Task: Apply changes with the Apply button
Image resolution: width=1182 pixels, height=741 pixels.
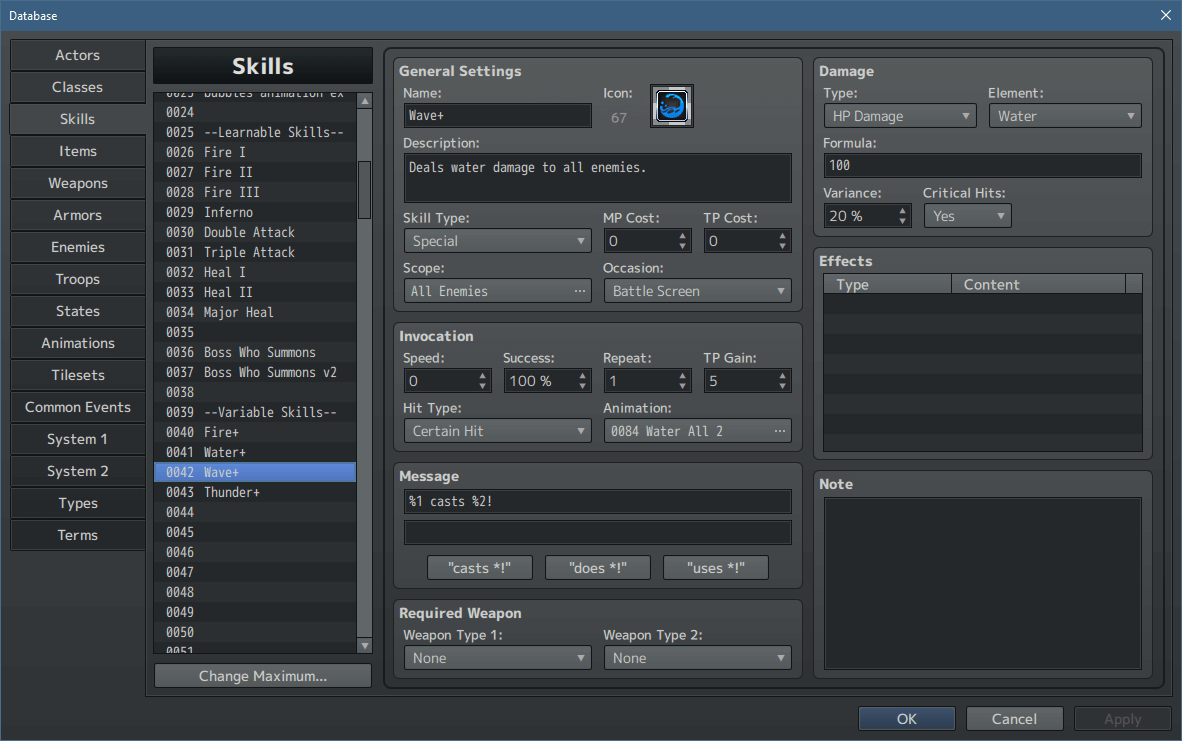Action: (x=1122, y=718)
